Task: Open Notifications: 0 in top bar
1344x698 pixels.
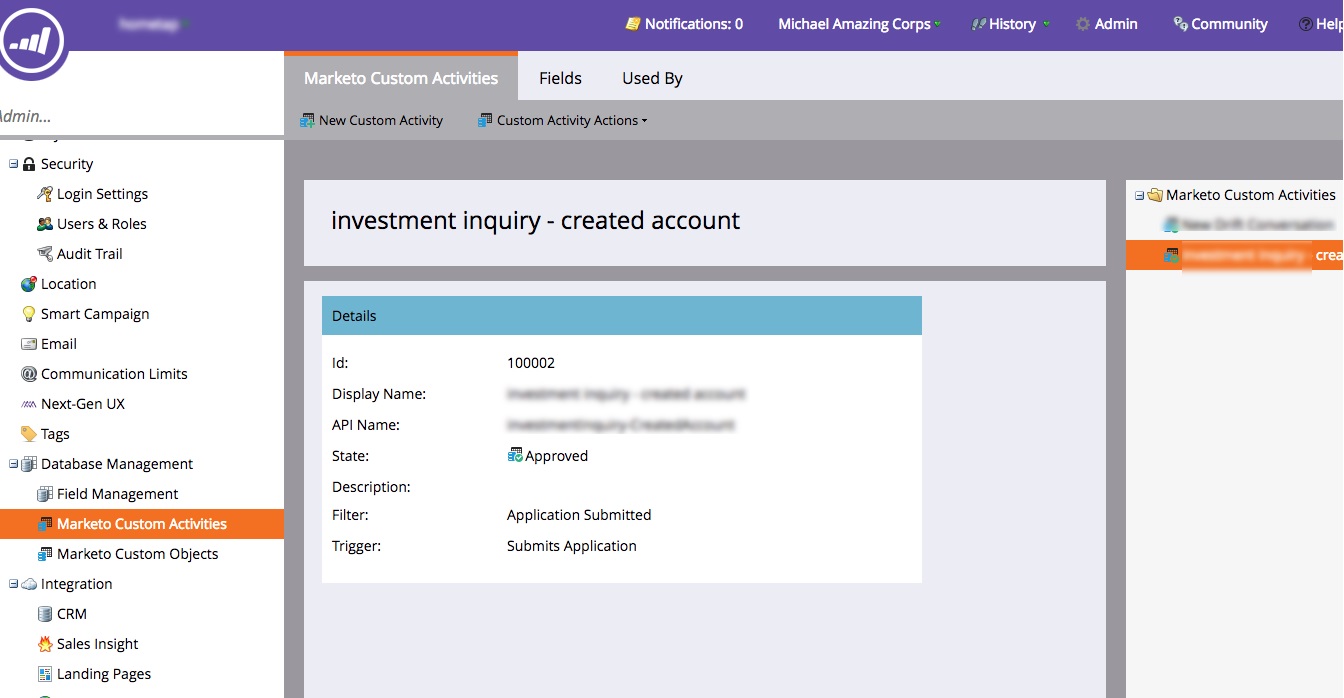Action: pos(685,24)
